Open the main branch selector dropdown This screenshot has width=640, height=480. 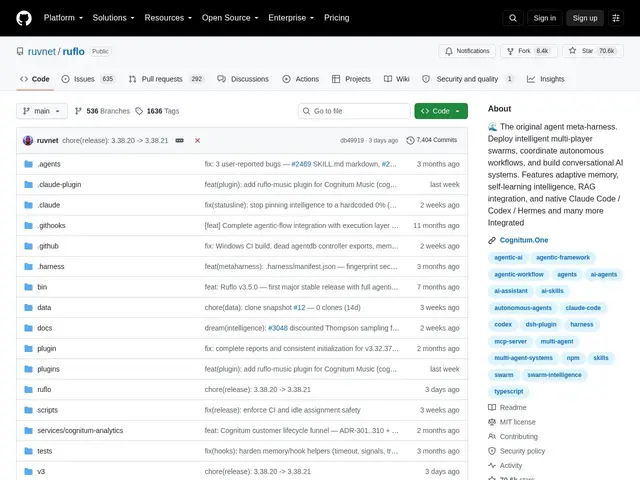coord(42,111)
